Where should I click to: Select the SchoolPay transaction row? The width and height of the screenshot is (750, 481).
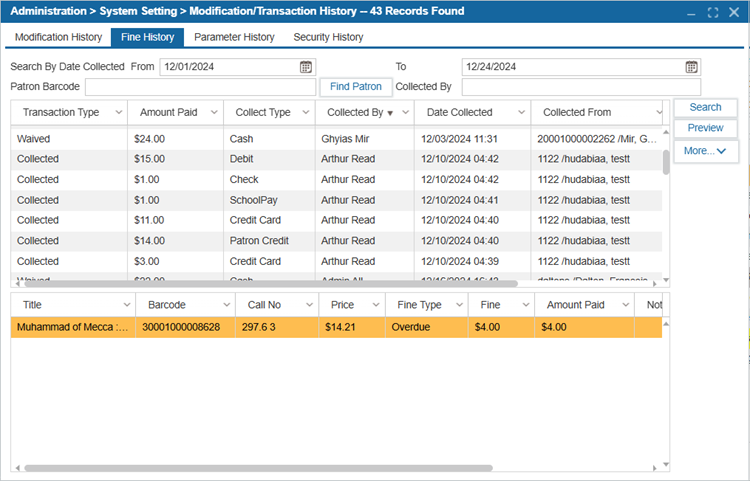[336, 200]
